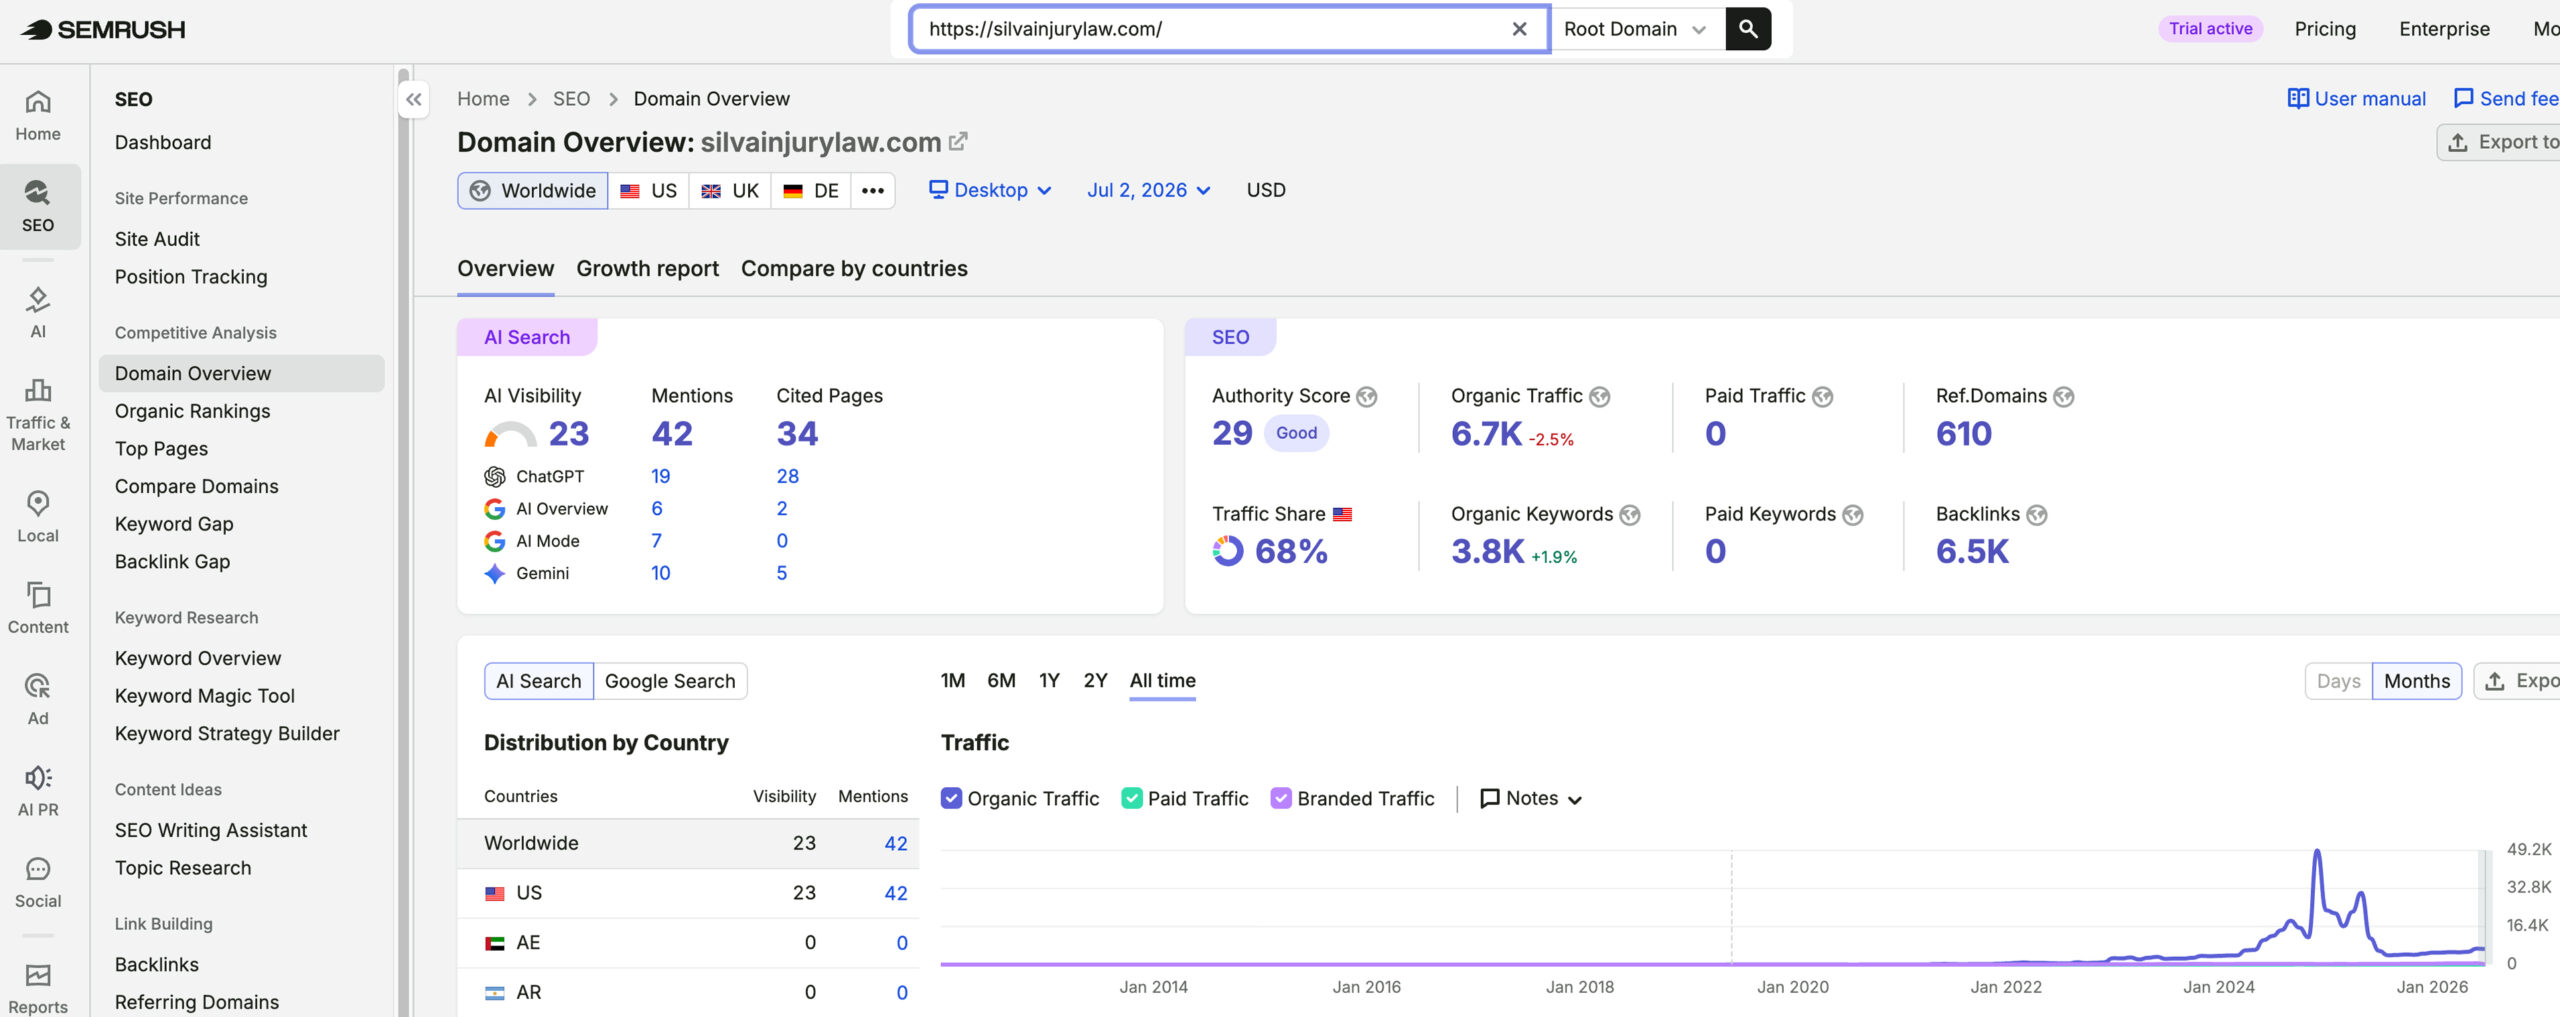Clear the domain search field
The width and height of the screenshot is (2560, 1017).
tap(1519, 29)
